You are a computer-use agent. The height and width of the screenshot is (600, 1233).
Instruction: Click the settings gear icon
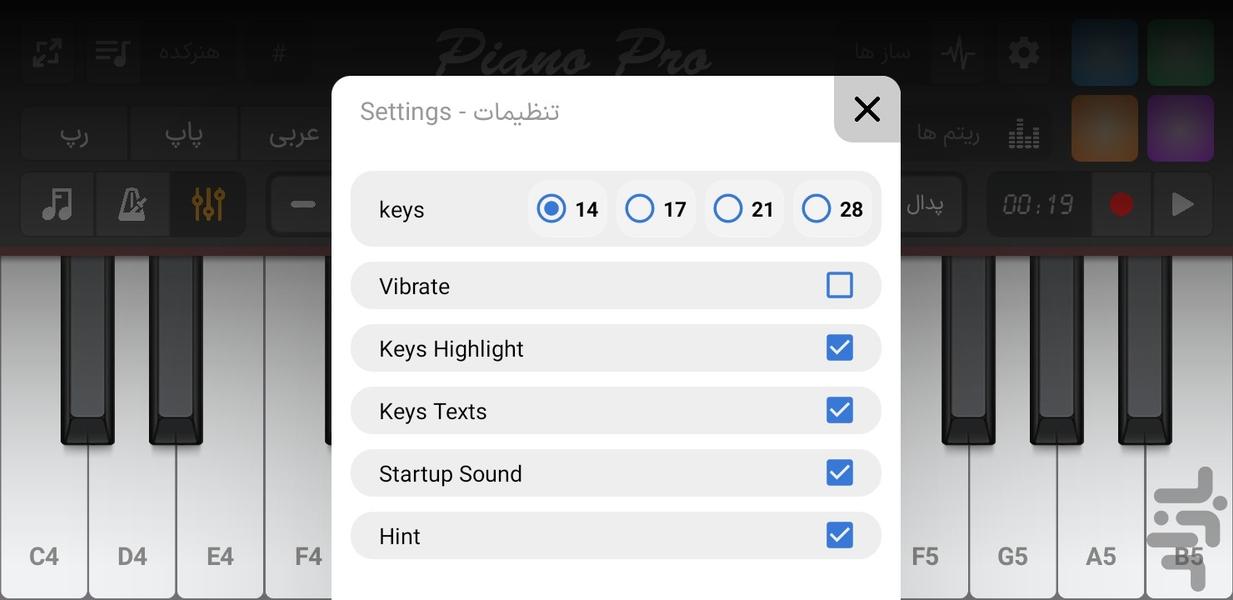(1023, 52)
